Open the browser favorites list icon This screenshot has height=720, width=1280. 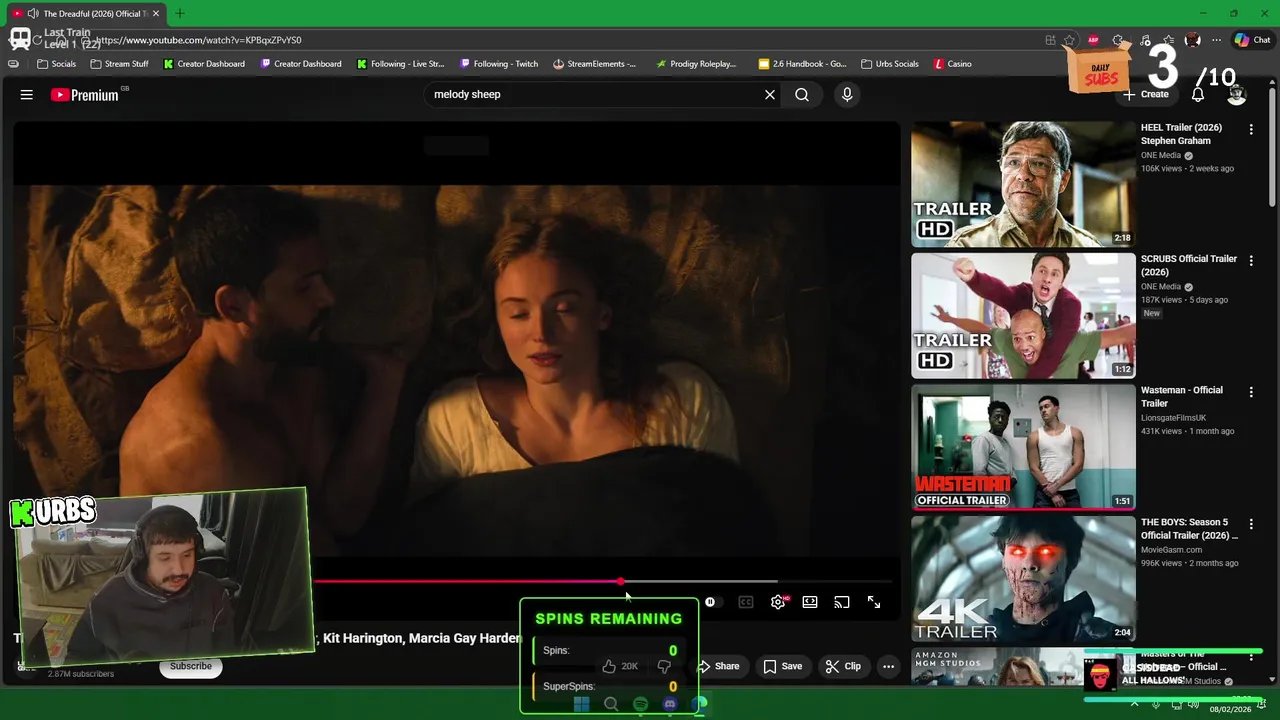(x=1168, y=40)
